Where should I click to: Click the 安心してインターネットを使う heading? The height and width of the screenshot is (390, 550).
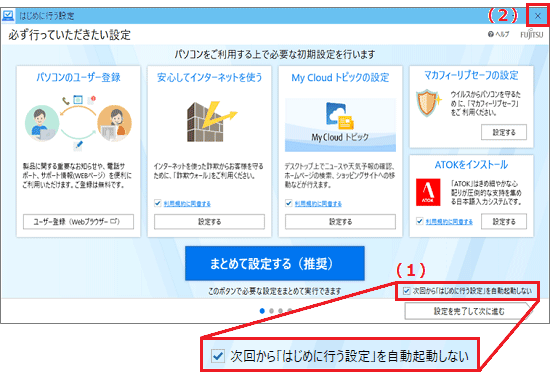[209, 77]
